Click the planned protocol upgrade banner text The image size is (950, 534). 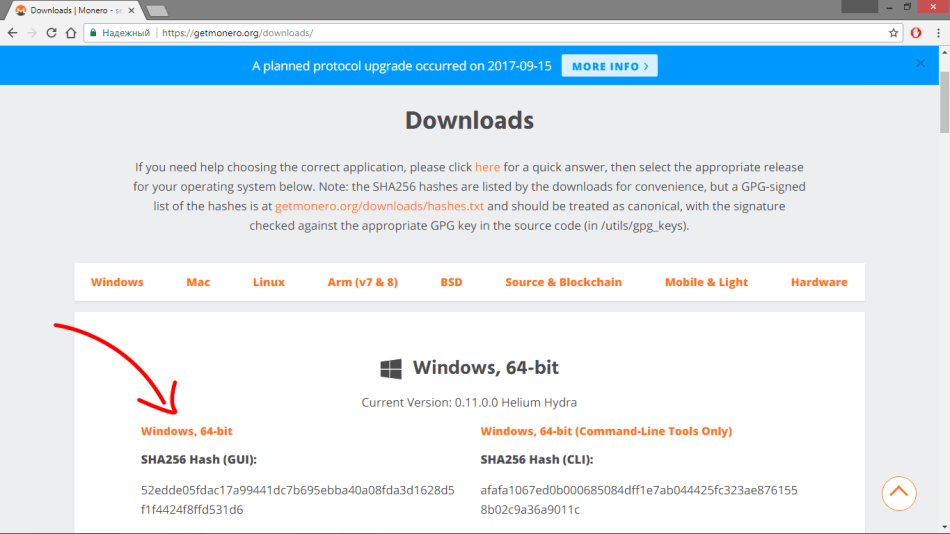pos(402,65)
